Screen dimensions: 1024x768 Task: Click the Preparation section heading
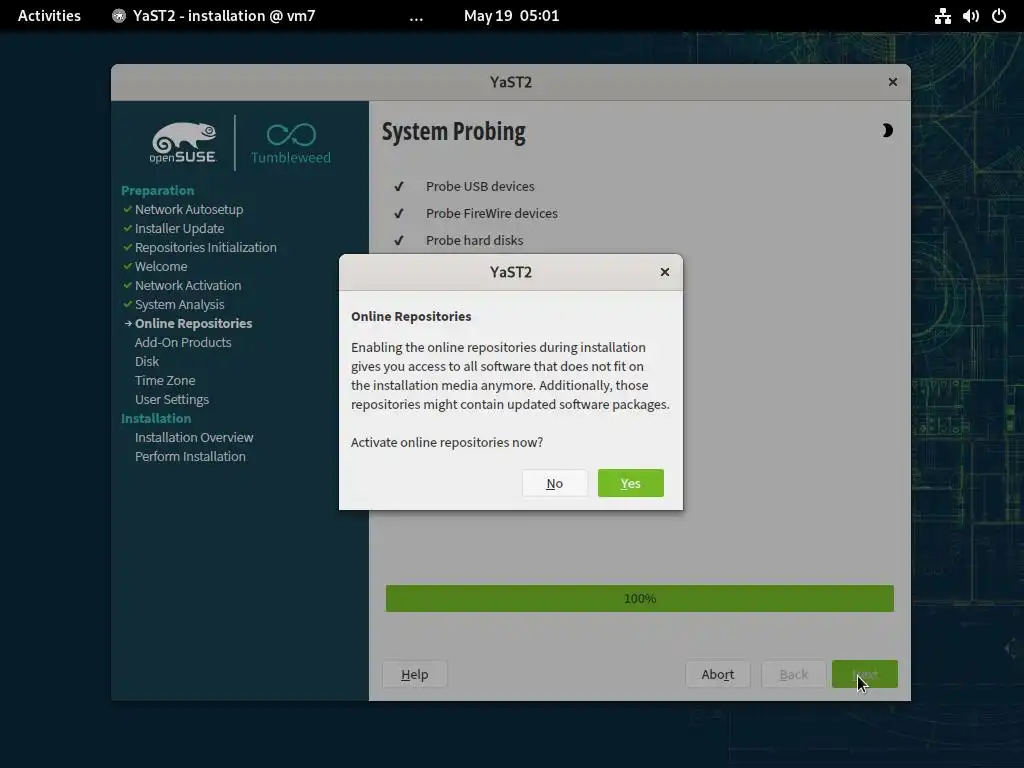(157, 191)
